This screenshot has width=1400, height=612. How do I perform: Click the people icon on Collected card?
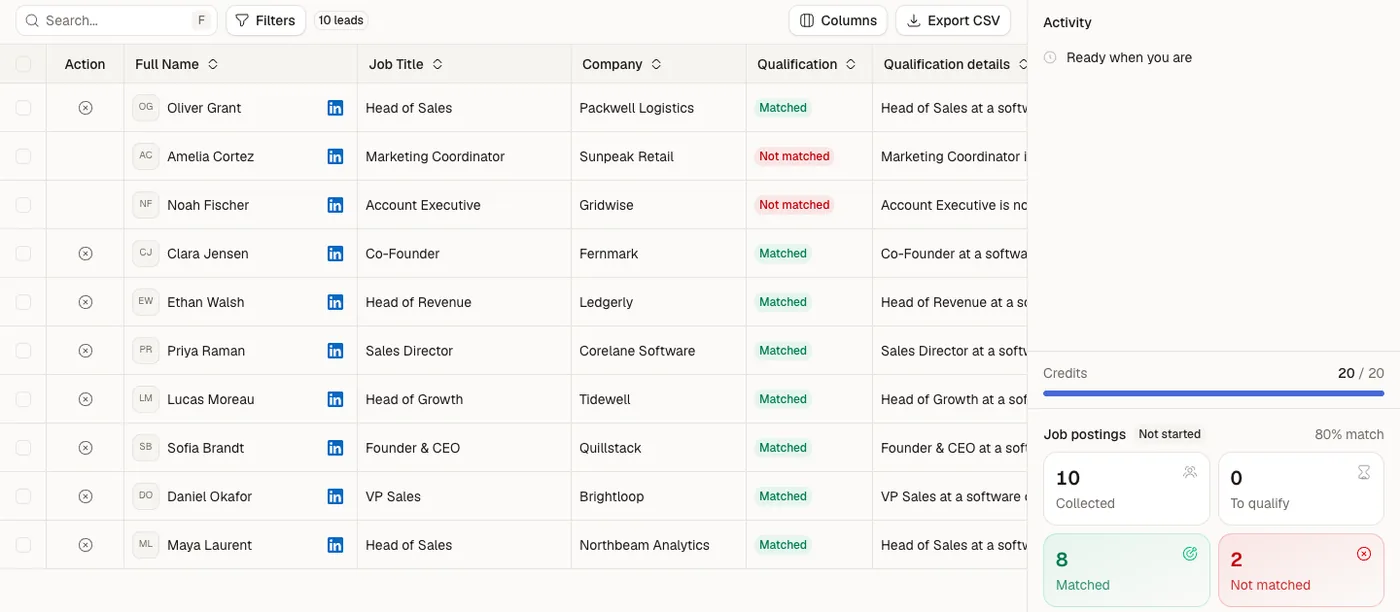pyautogui.click(x=1190, y=472)
